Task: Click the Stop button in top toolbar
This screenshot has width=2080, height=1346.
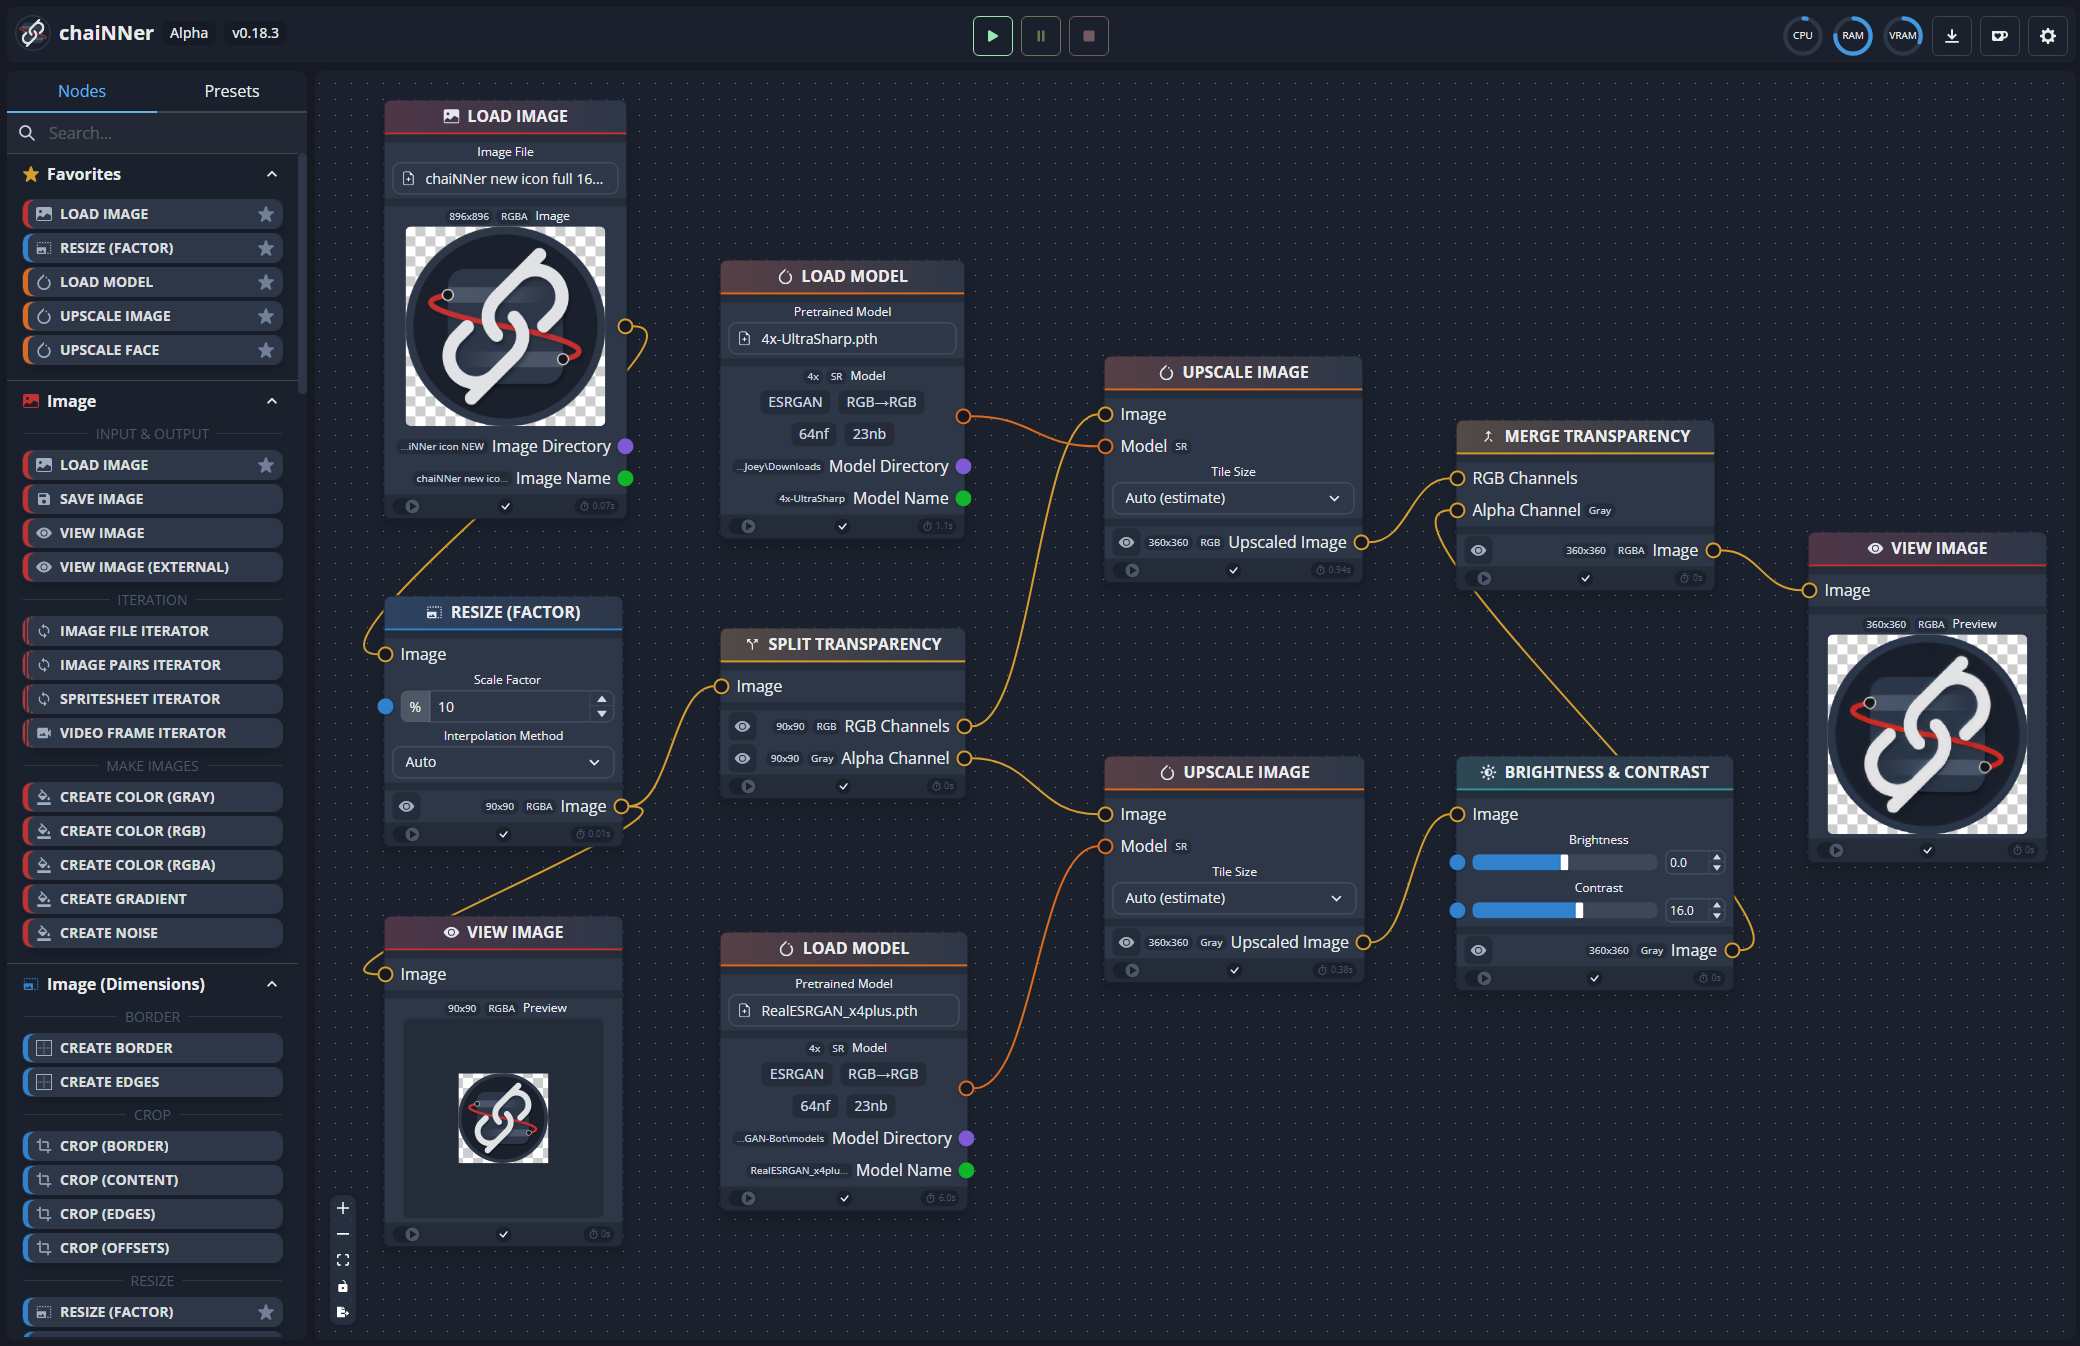Action: pos(1088,36)
